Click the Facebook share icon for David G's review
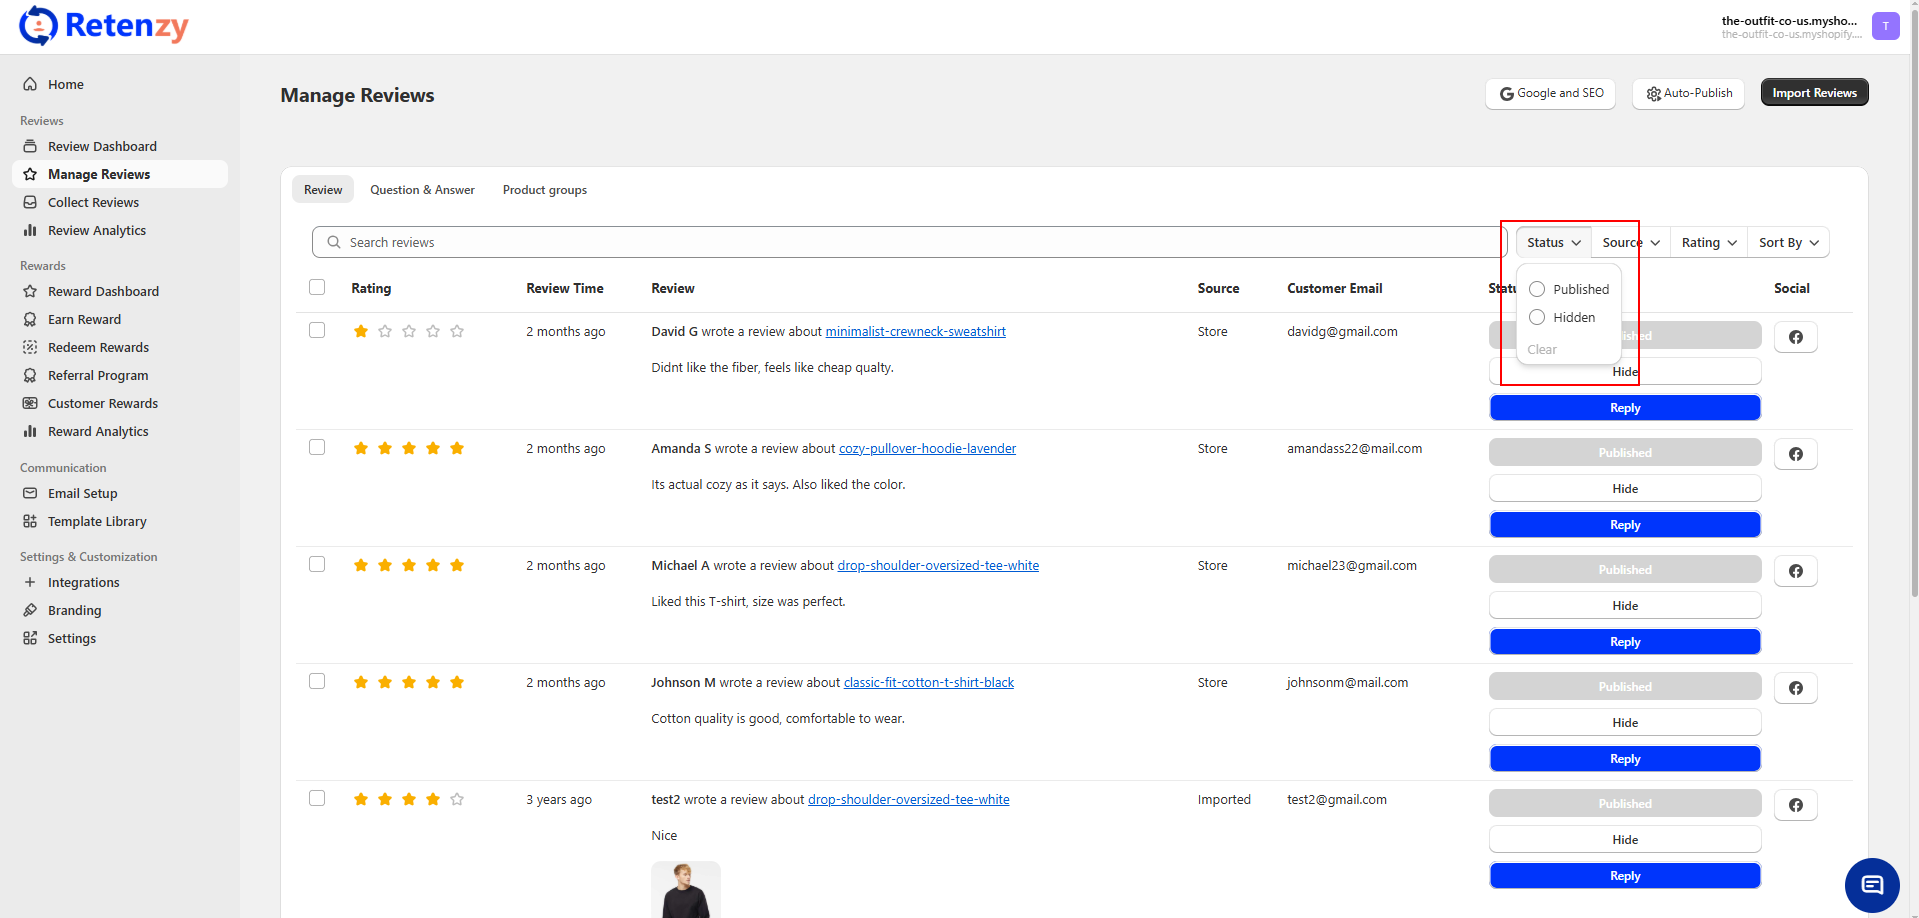The image size is (1919, 918). [x=1795, y=337]
